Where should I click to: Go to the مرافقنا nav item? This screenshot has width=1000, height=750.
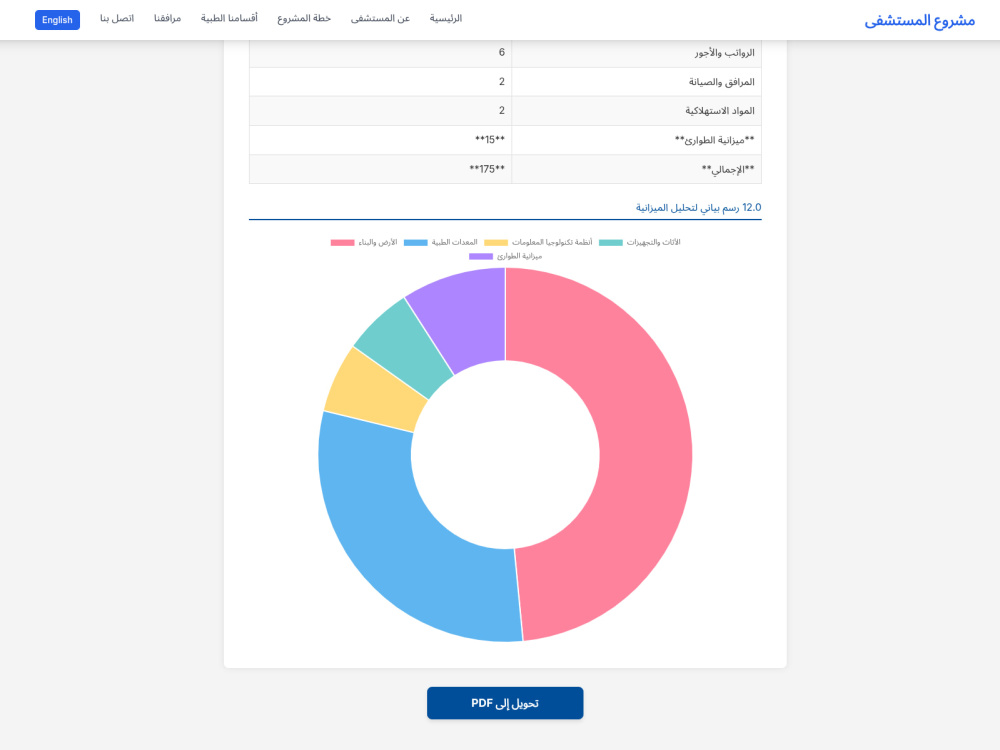pyautogui.click(x=167, y=18)
